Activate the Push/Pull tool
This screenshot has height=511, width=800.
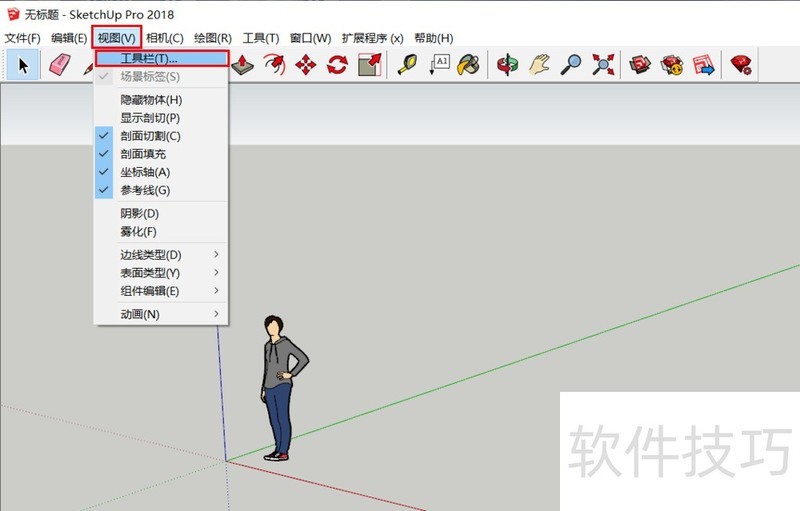(x=242, y=65)
